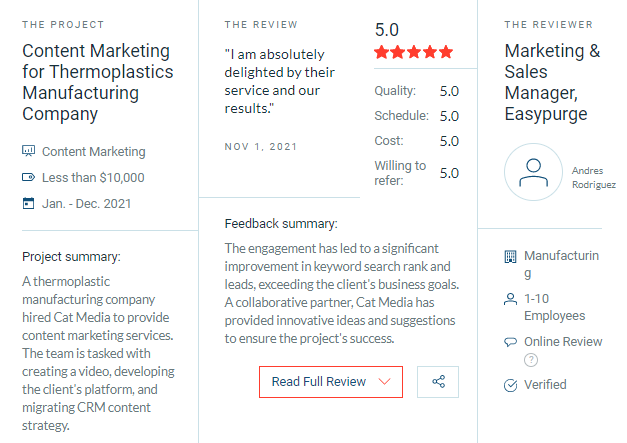Click the calendar date icon
The image size is (627, 443).
[28, 204]
